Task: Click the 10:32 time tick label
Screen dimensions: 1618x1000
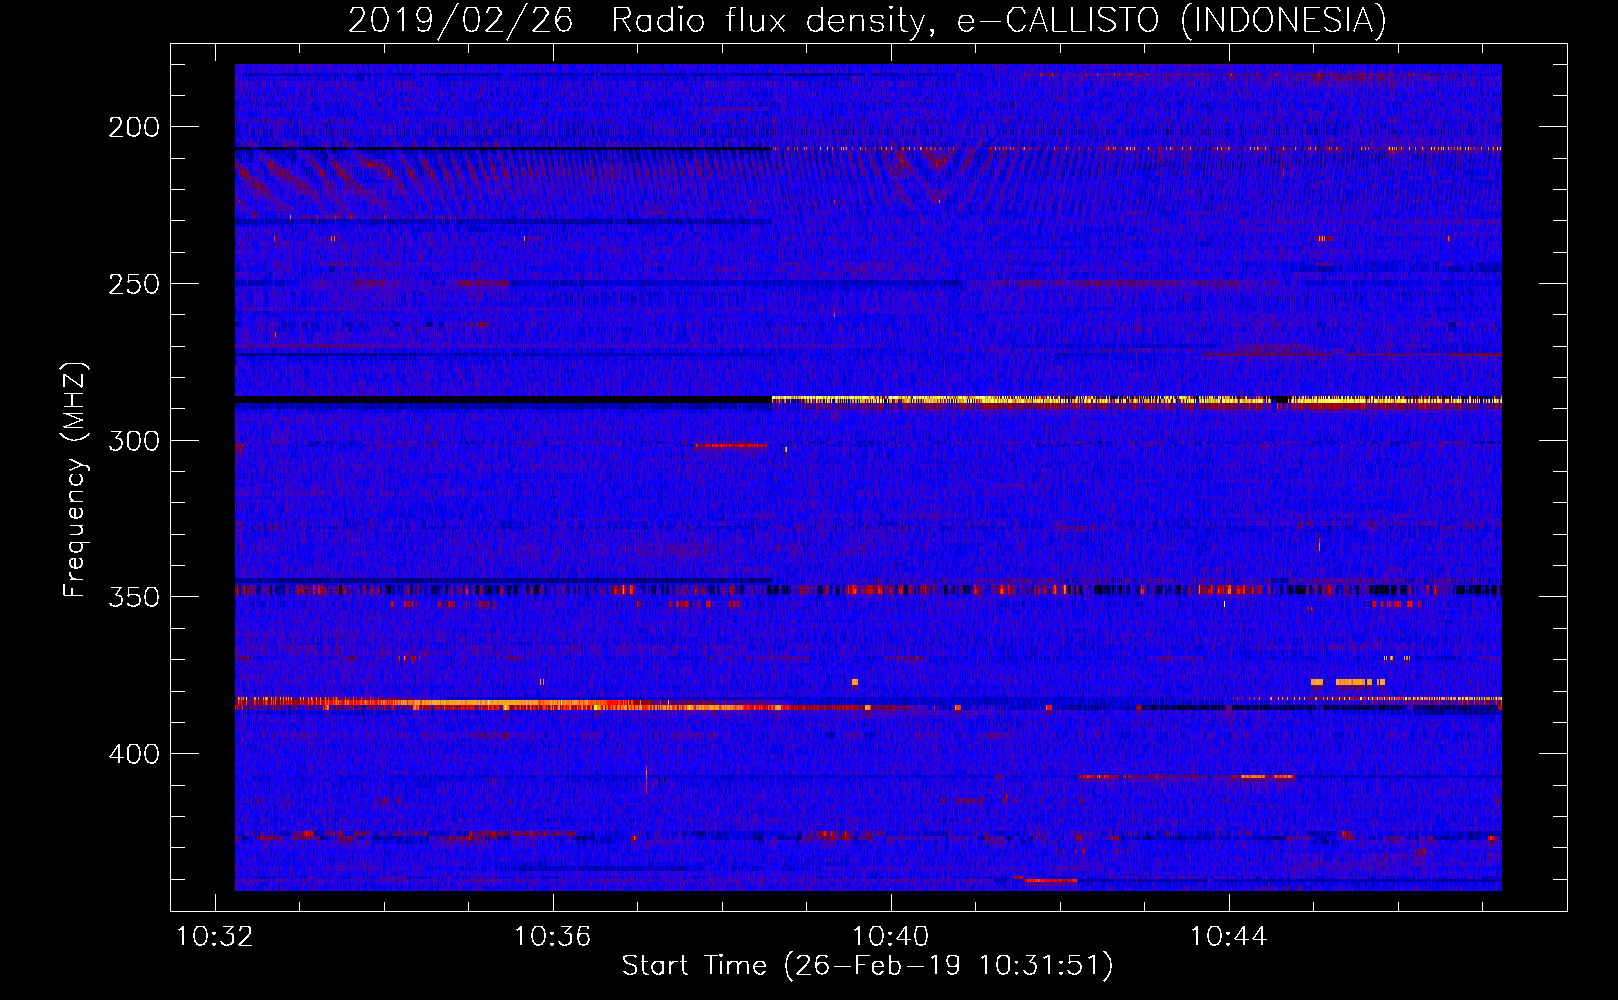Action: [x=215, y=937]
